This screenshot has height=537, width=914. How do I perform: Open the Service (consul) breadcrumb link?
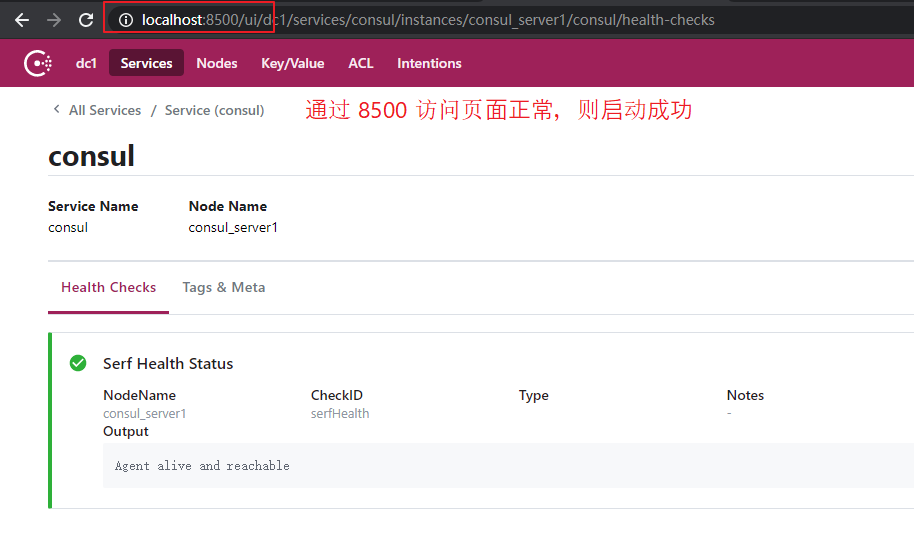(x=215, y=110)
